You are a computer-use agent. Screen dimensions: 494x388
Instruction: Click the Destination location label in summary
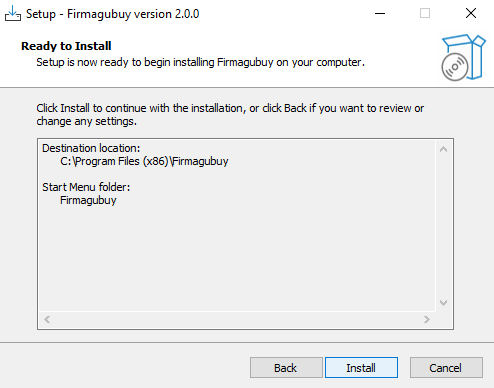coord(91,148)
